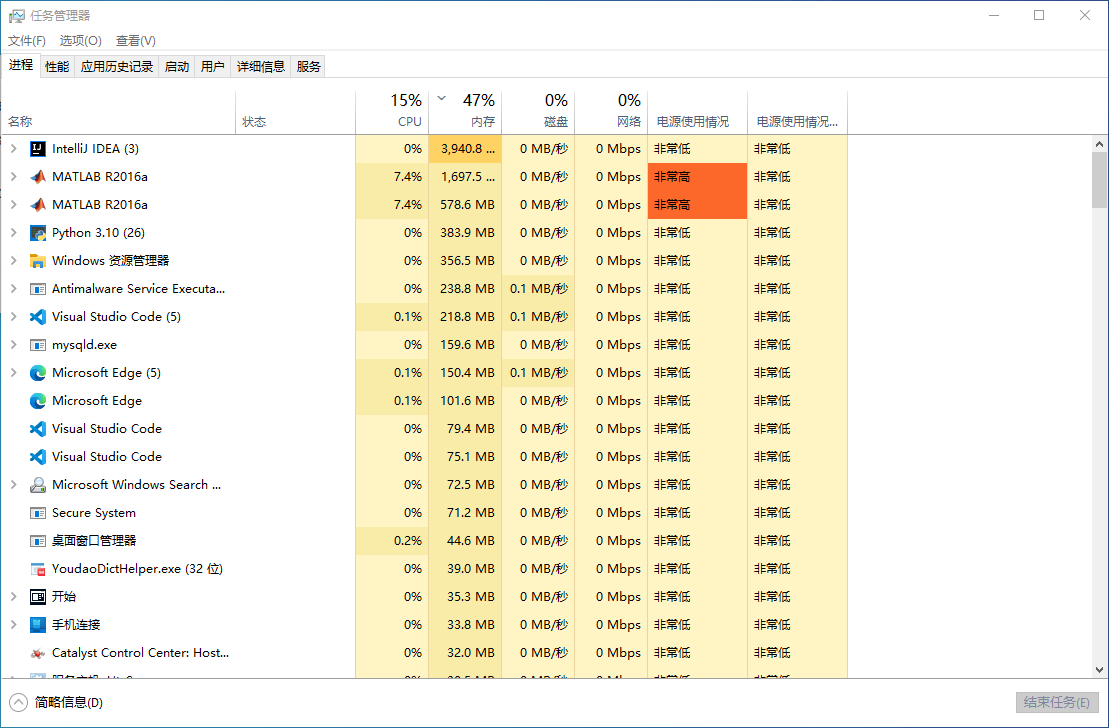The image size is (1109, 728).
Task: Click the YoudaoDictHelper.exe icon
Action: tap(37, 569)
